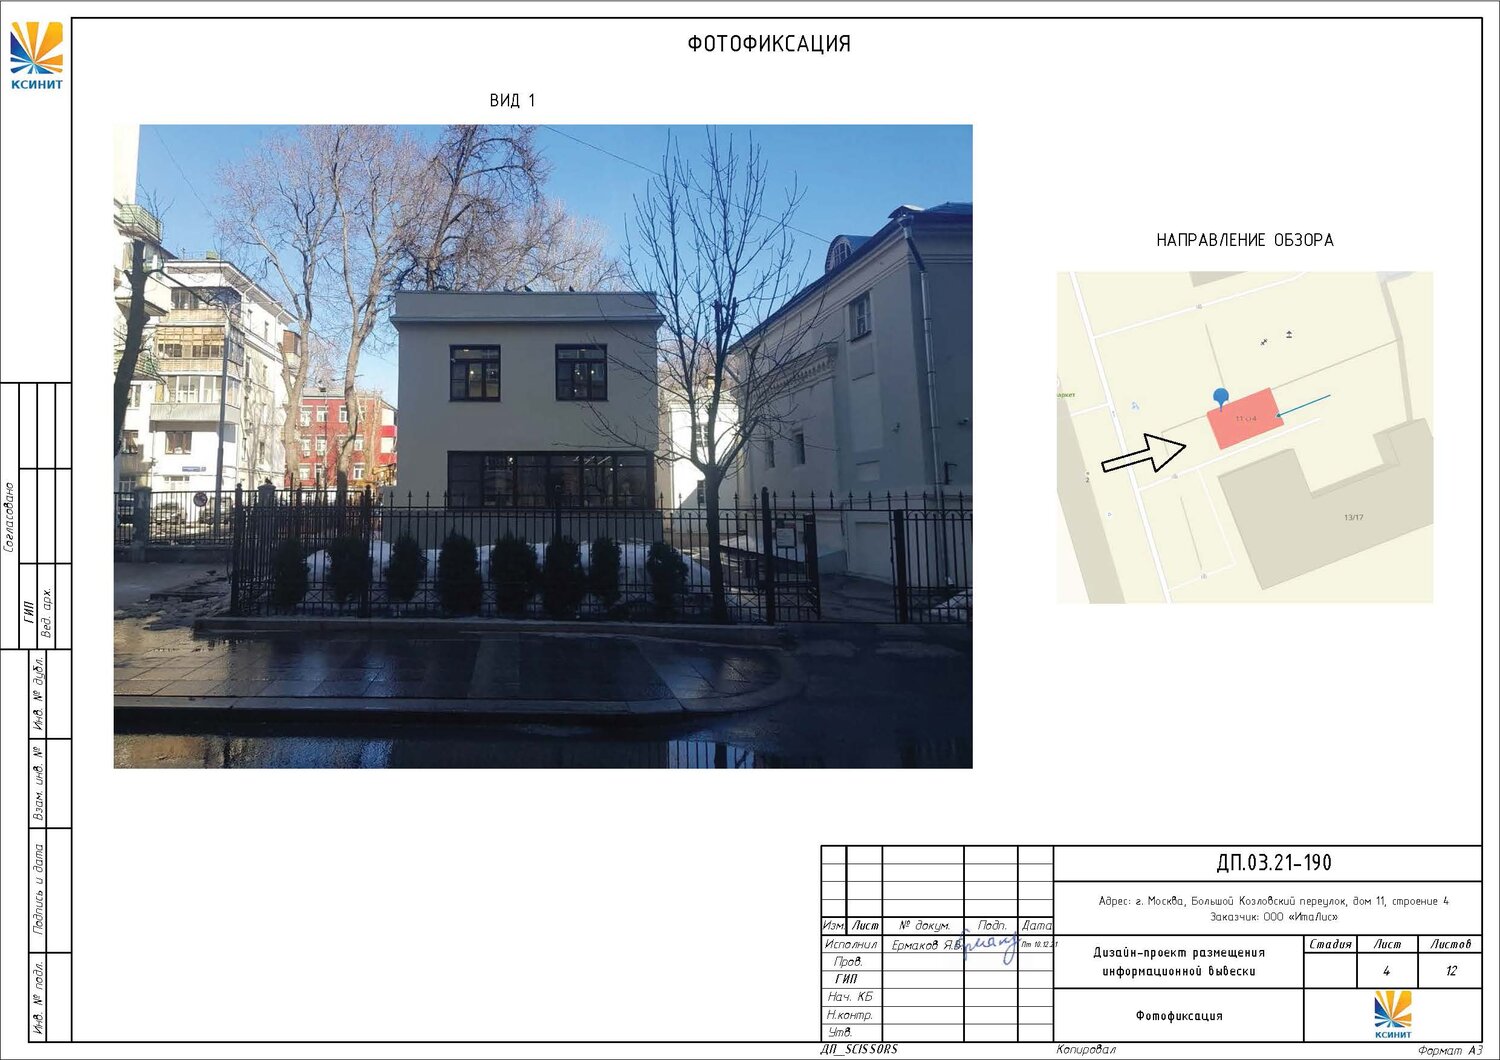The width and height of the screenshot is (1500, 1060).
Task: Click the vertical Инв. № дубл. label
Action: click(39, 694)
